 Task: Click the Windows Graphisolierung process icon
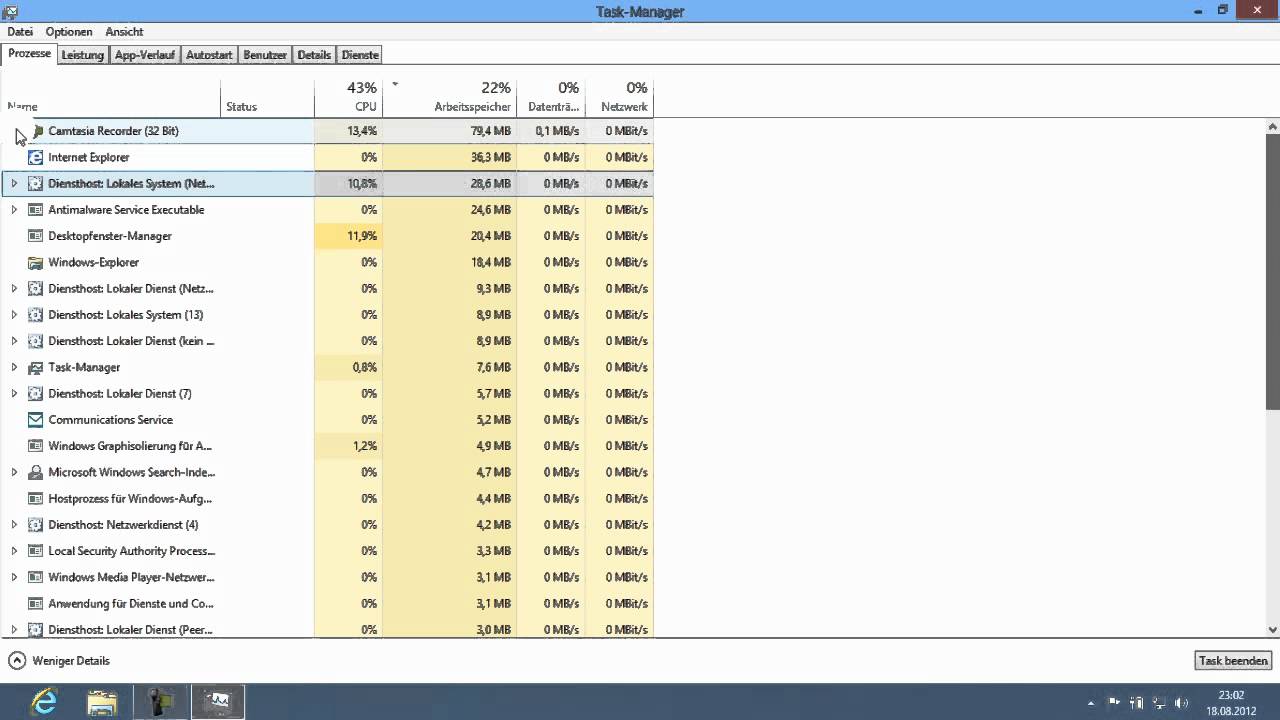coord(36,446)
